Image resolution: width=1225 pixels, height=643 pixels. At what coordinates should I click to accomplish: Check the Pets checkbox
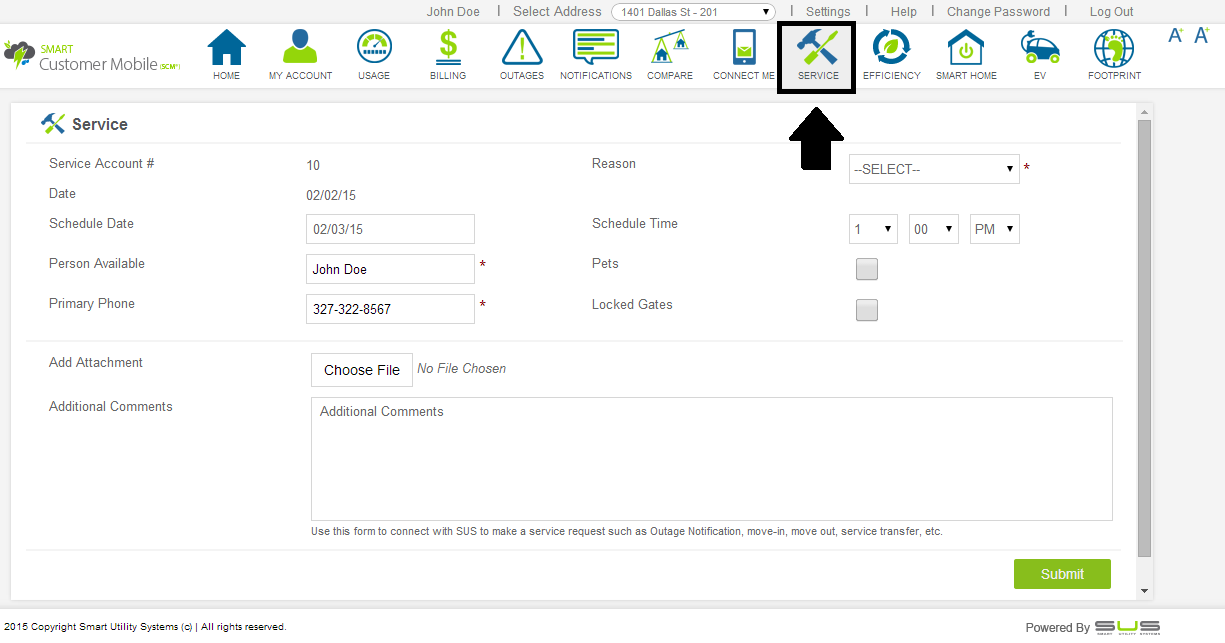coord(867,269)
